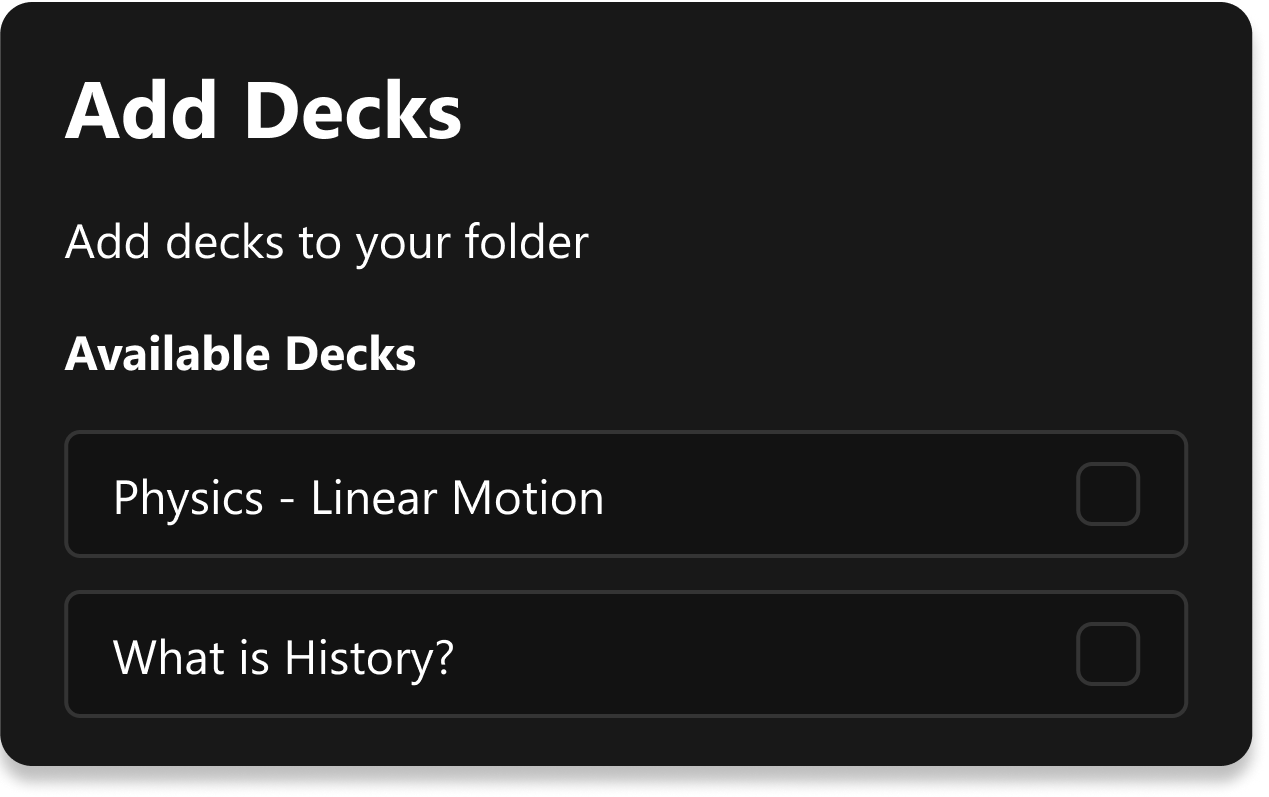Click the 'Add decks to your folder' subtitle
The width and height of the screenshot is (1269, 797).
click(326, 242)
